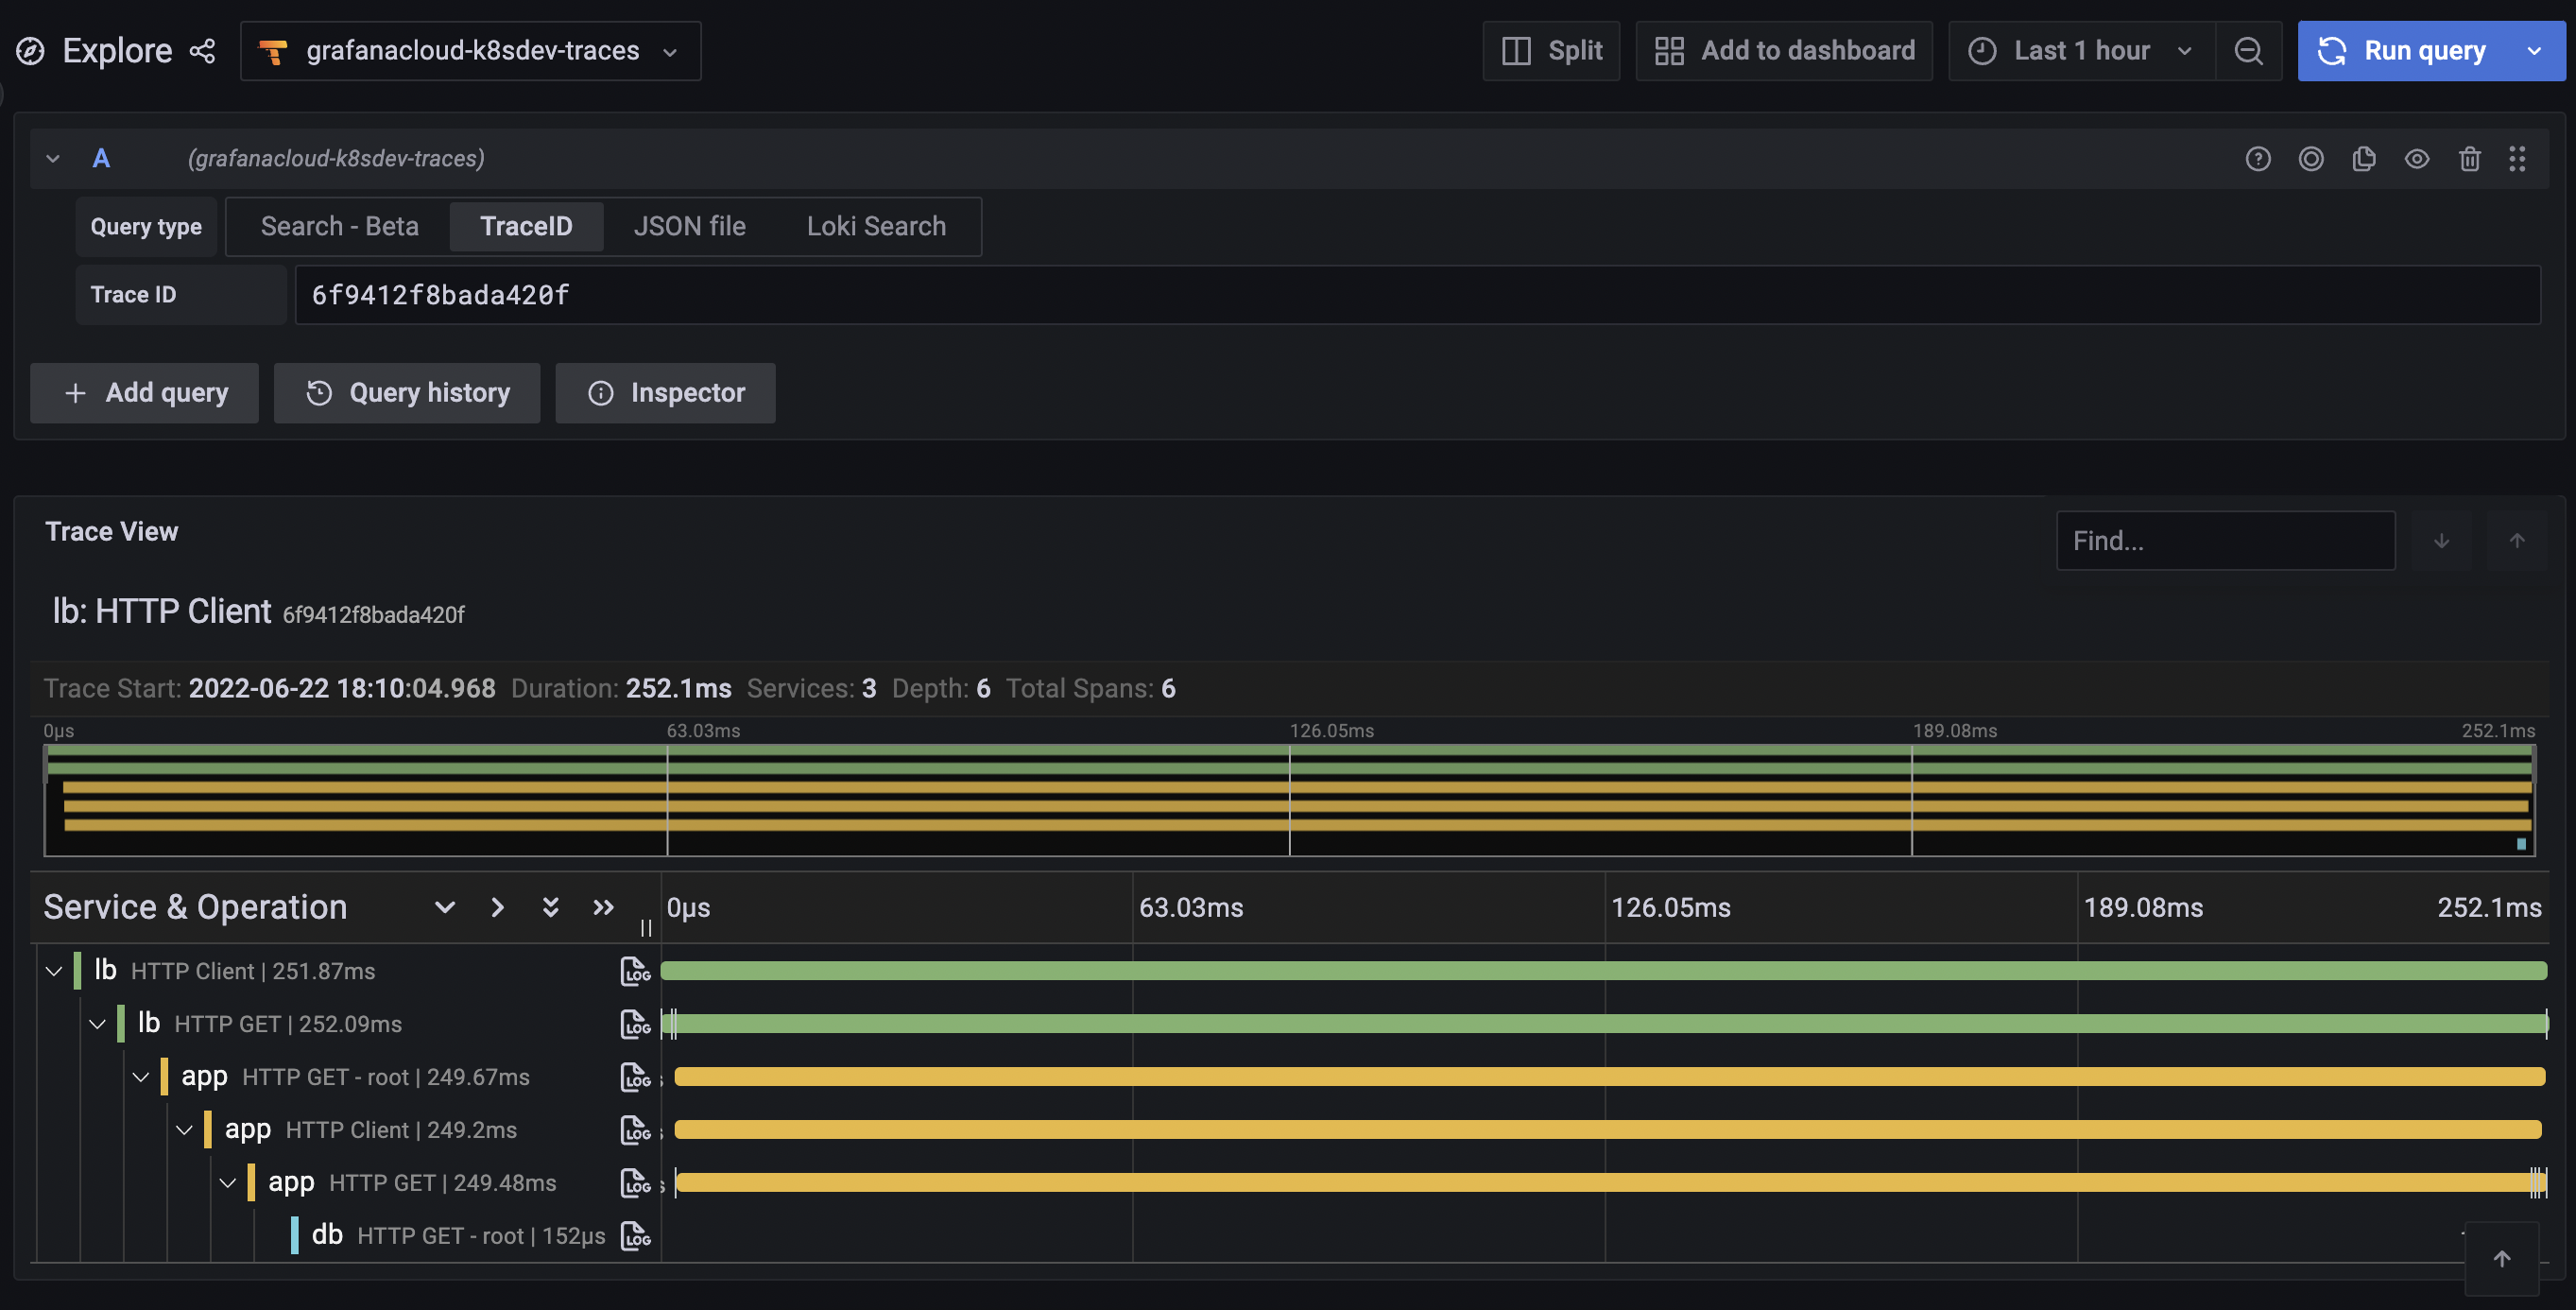
Task: Click the Find... search field in Trace View
Action: pyautogui.click(x=2224, y=541)
